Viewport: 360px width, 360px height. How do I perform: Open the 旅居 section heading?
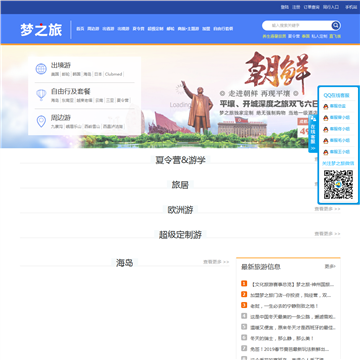coord(180,185)
